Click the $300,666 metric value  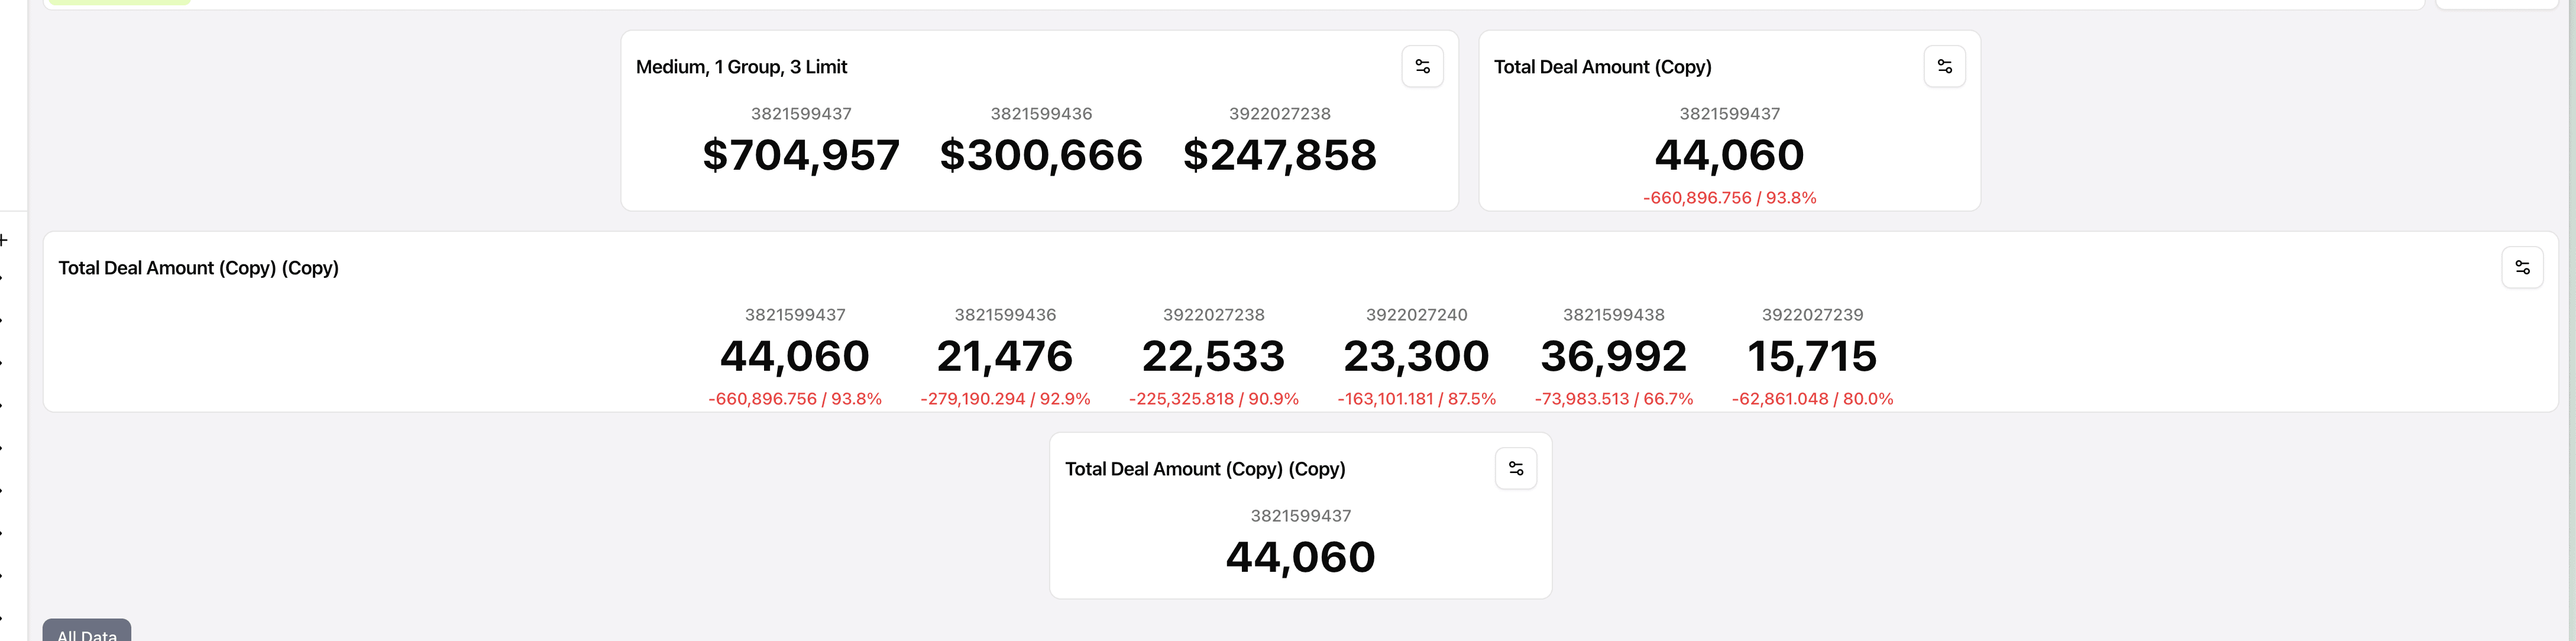coord(1041,155)
